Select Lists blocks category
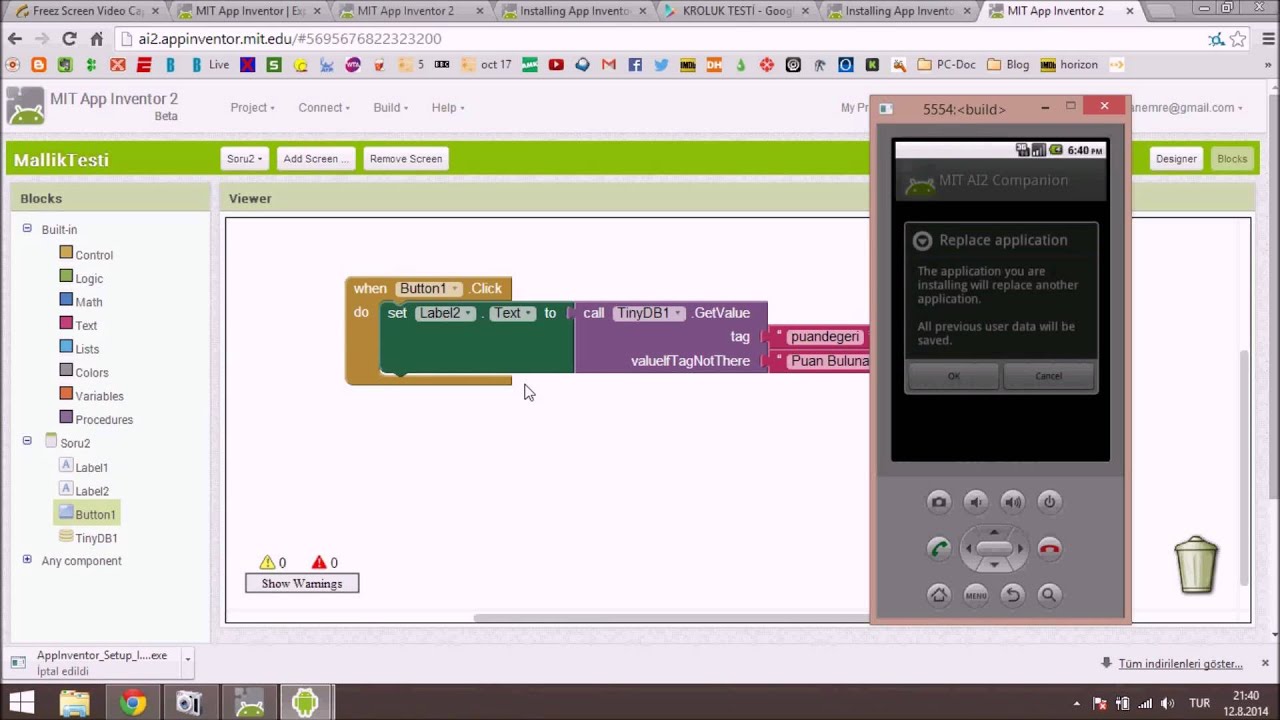This screenshot has height=720, width=1280. (79, 348)
